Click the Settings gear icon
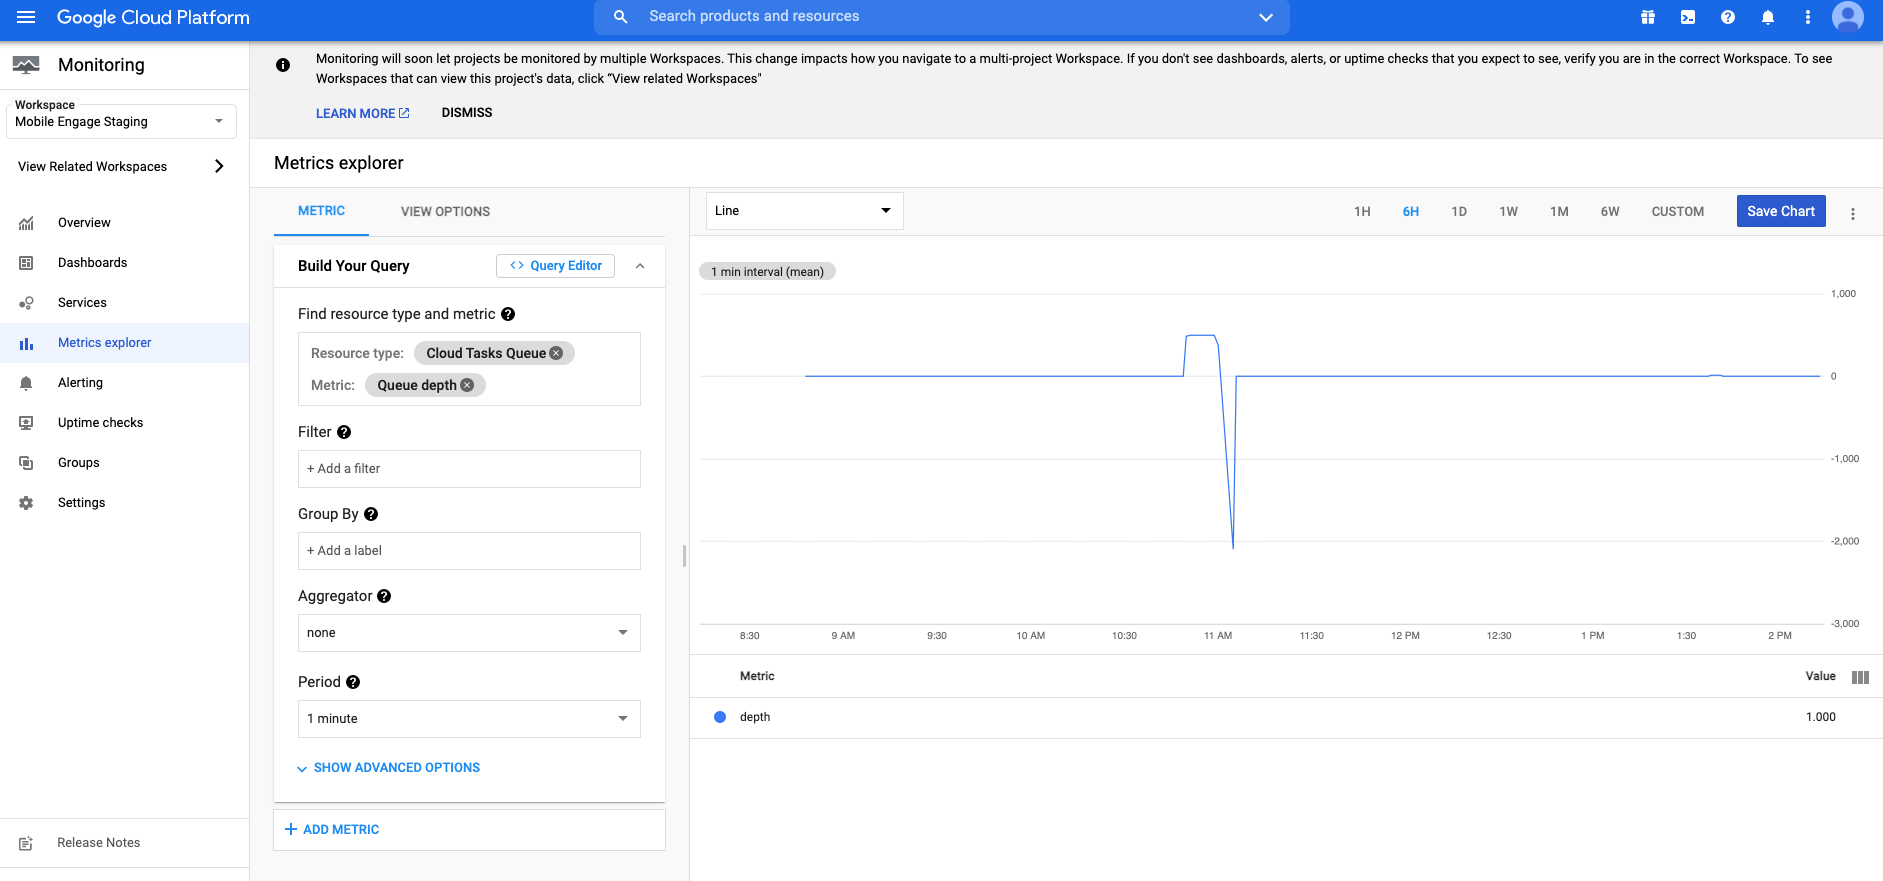Image resolution: width=1883 pixels, height=881 pixels. (26, 503)
